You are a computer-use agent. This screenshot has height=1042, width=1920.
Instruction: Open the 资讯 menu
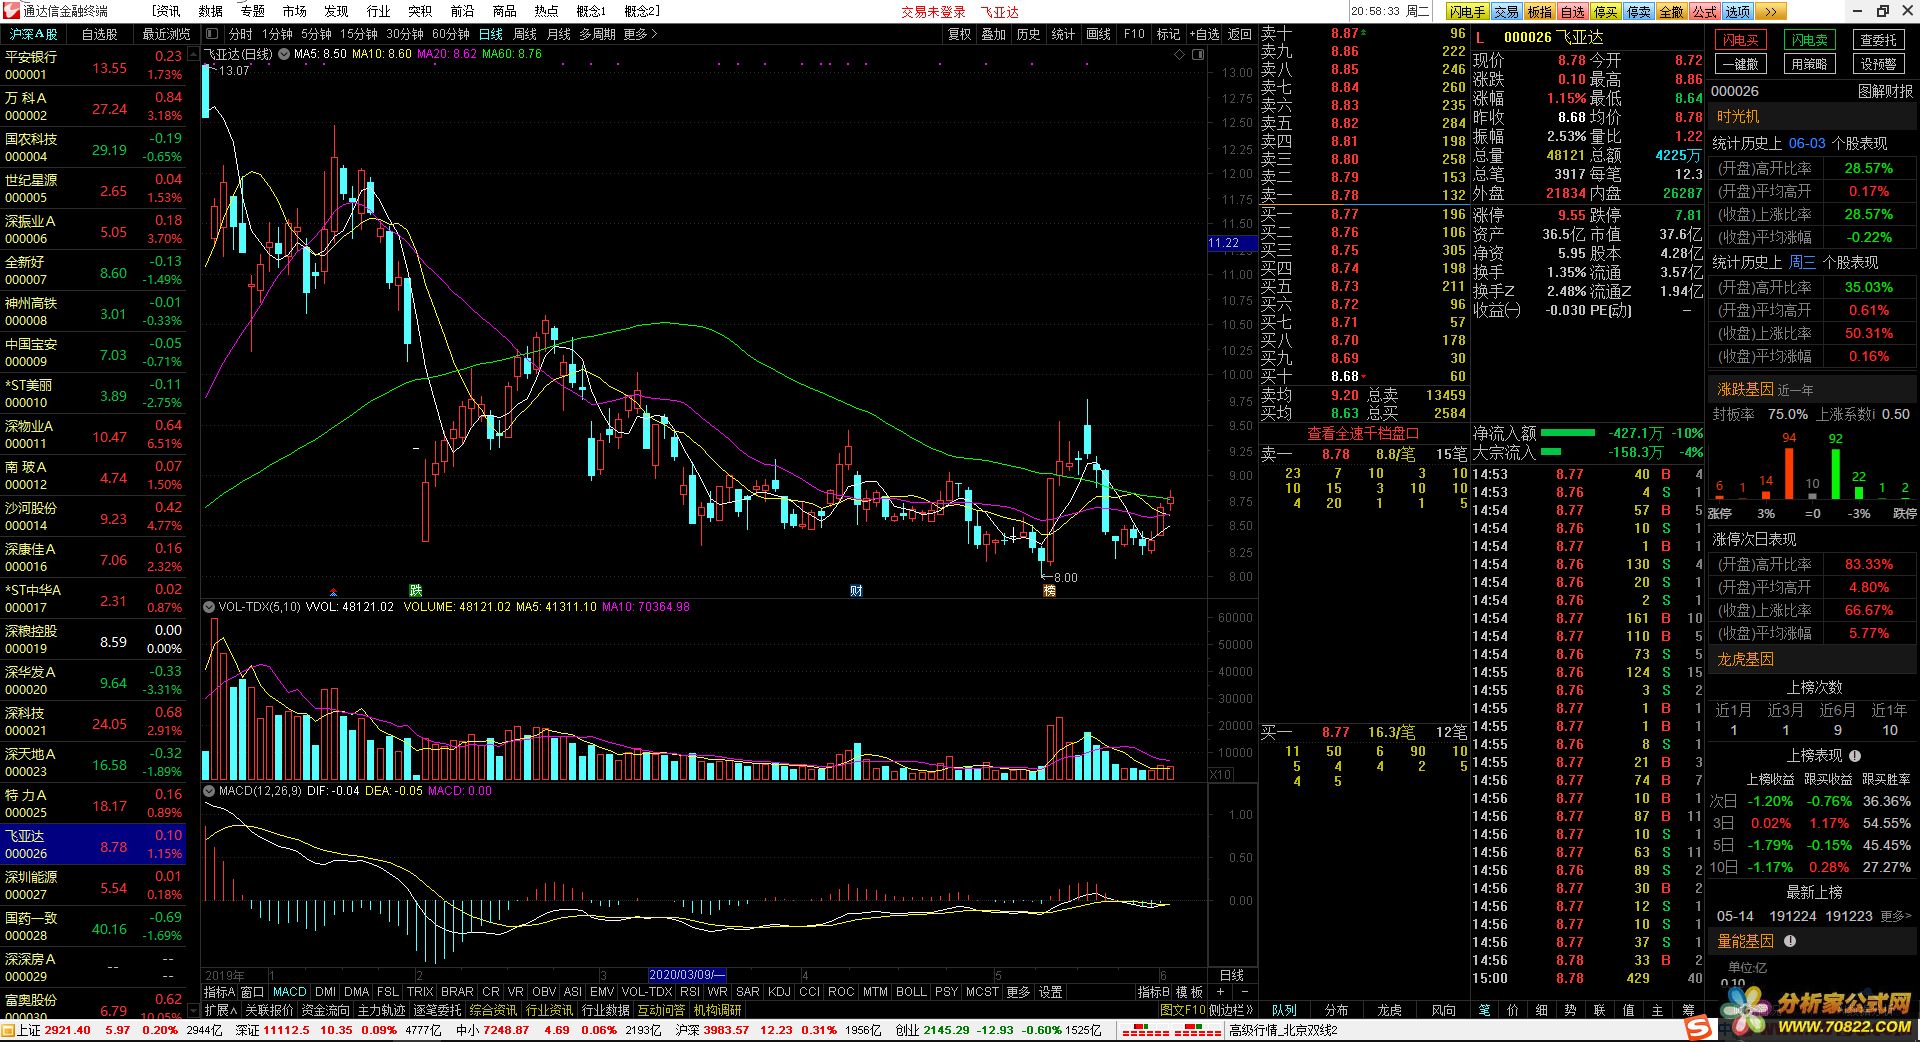point(167,11)
